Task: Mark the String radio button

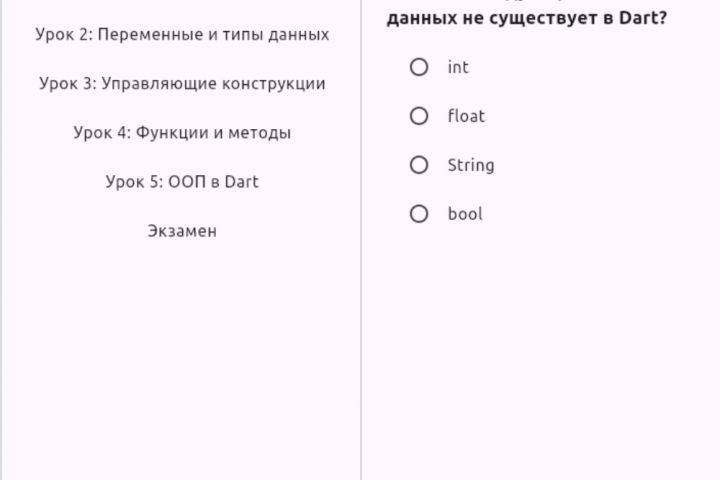Action: point(419,165)
